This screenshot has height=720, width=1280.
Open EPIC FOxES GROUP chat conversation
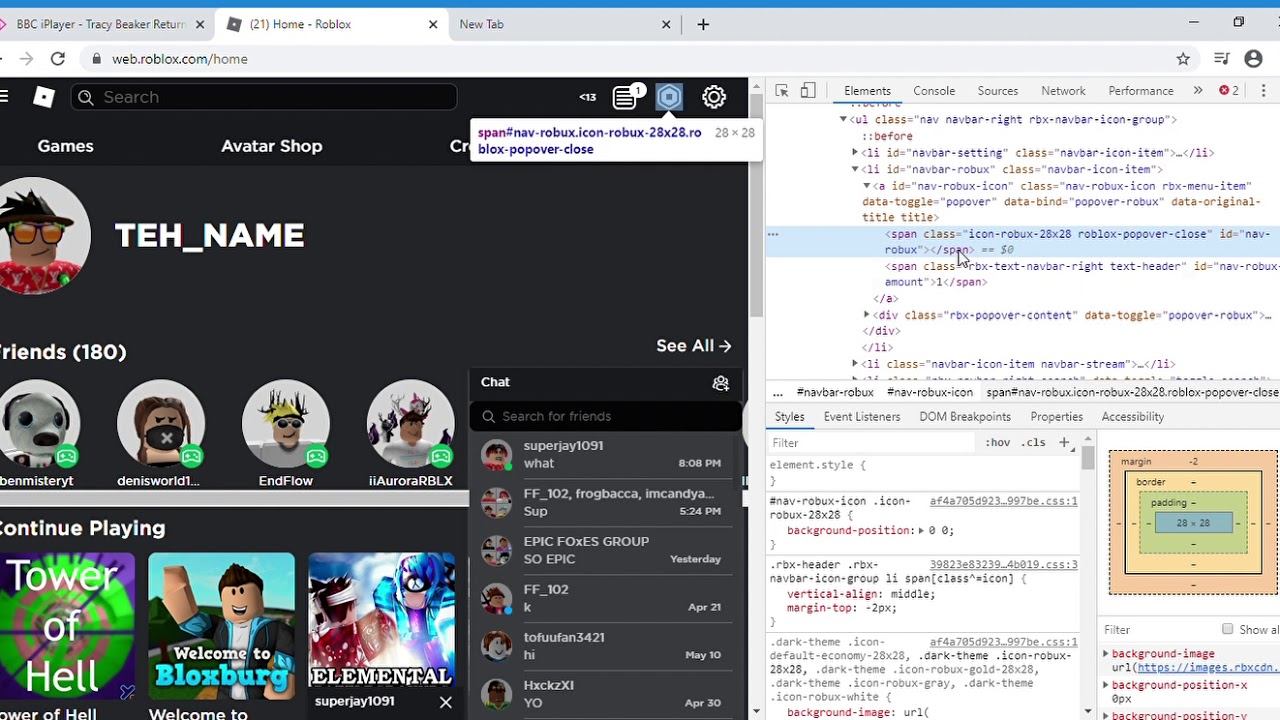coord(606,550)
